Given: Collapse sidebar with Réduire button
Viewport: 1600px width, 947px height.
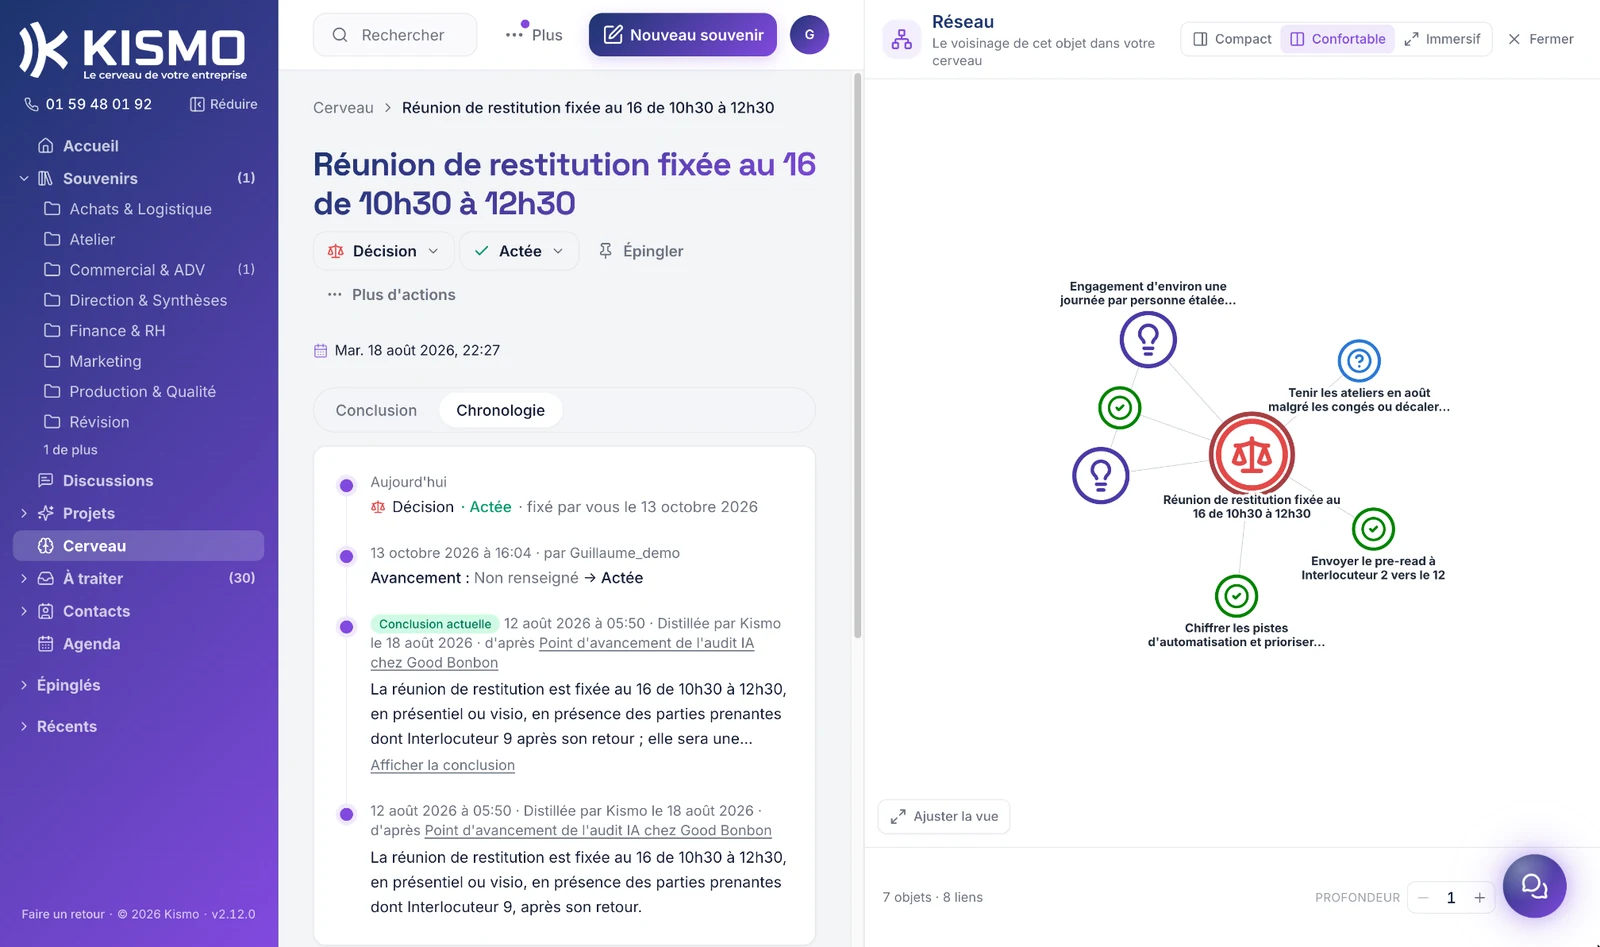Looking at the screenshot, I should tap(224, 104).
